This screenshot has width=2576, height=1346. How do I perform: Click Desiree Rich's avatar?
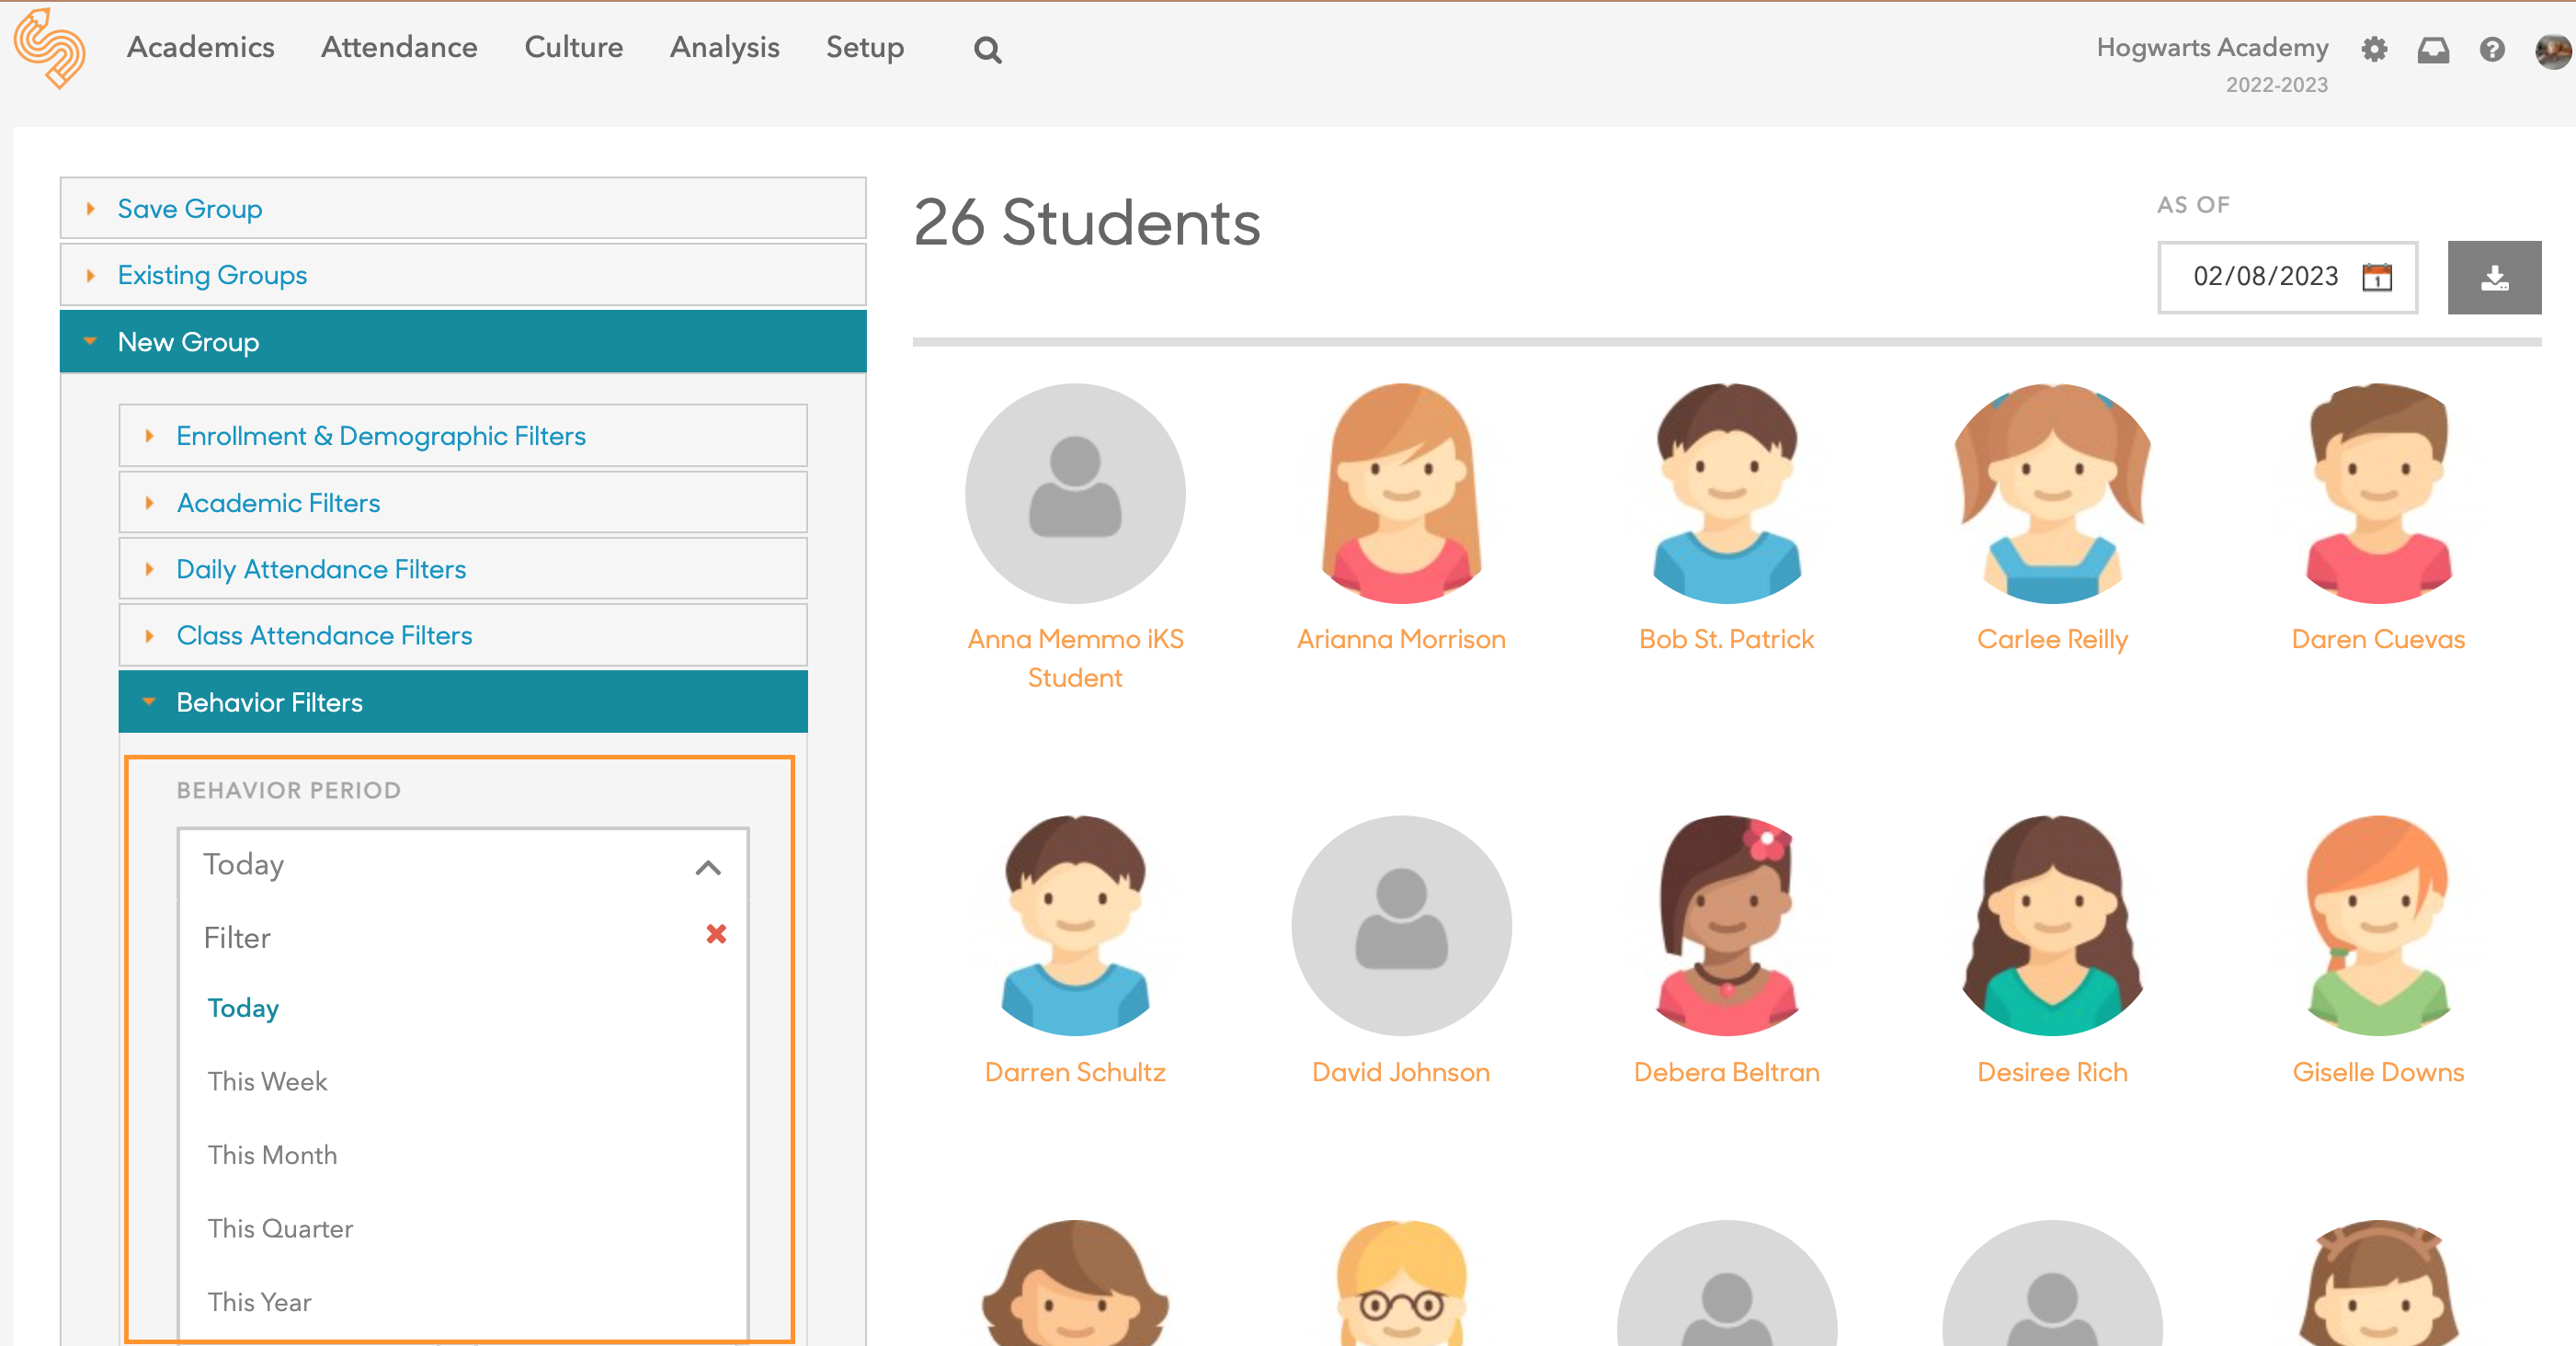pyautogui.click(x=2052, y=926)
